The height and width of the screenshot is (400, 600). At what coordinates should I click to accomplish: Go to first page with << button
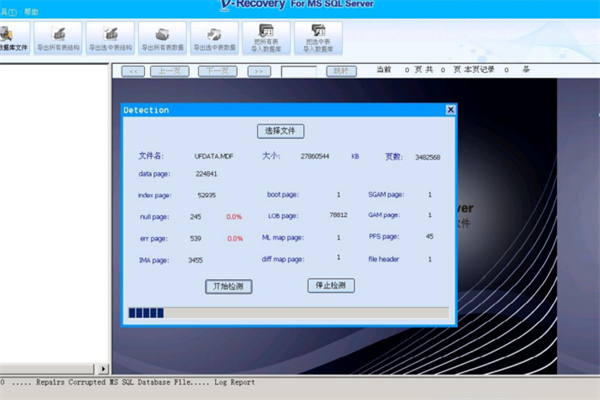(x=133, y=71)
